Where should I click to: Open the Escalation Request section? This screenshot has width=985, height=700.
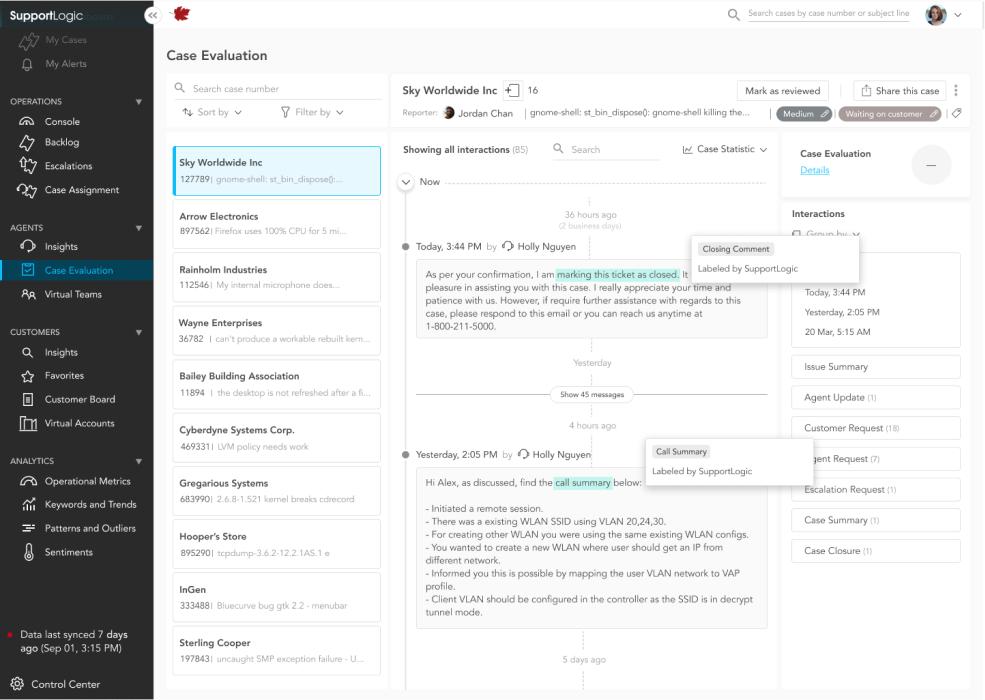[x=876, y=489]
